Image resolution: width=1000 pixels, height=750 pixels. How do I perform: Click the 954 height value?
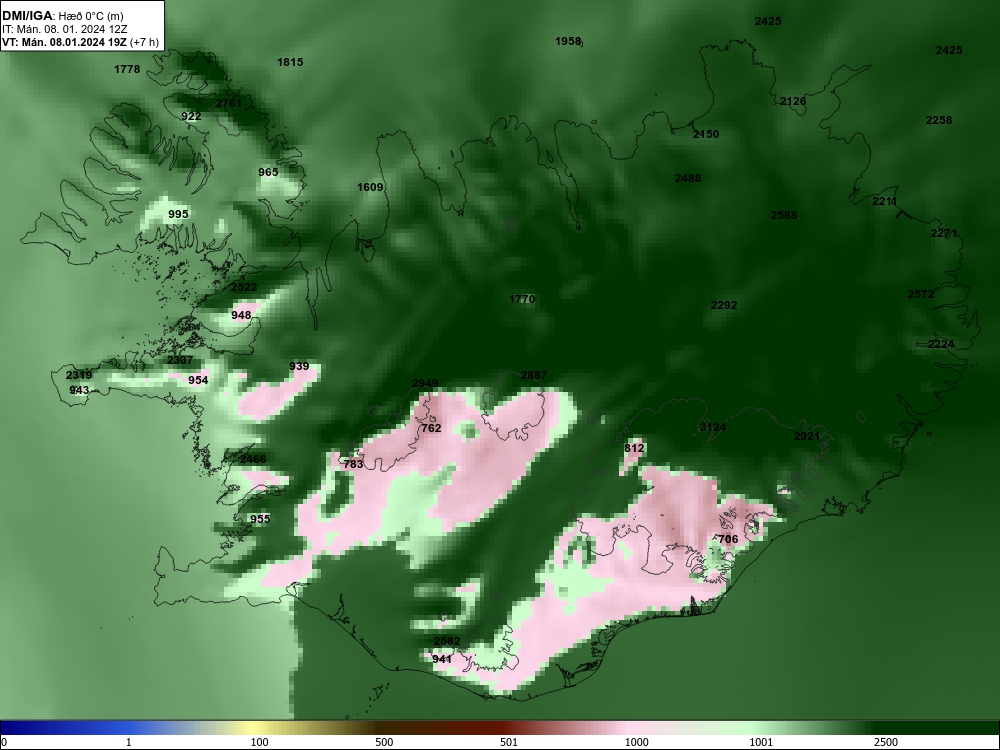(198, 380)
